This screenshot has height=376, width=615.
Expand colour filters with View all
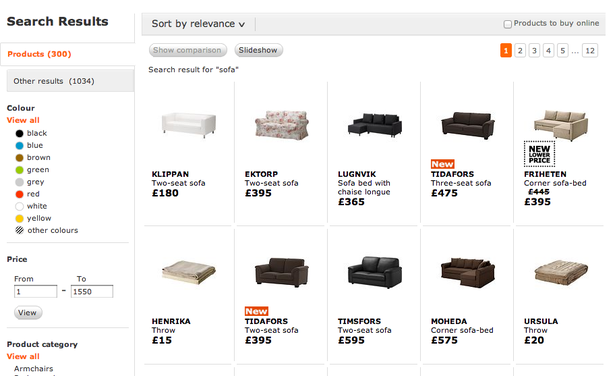click(x=23, y=120)
